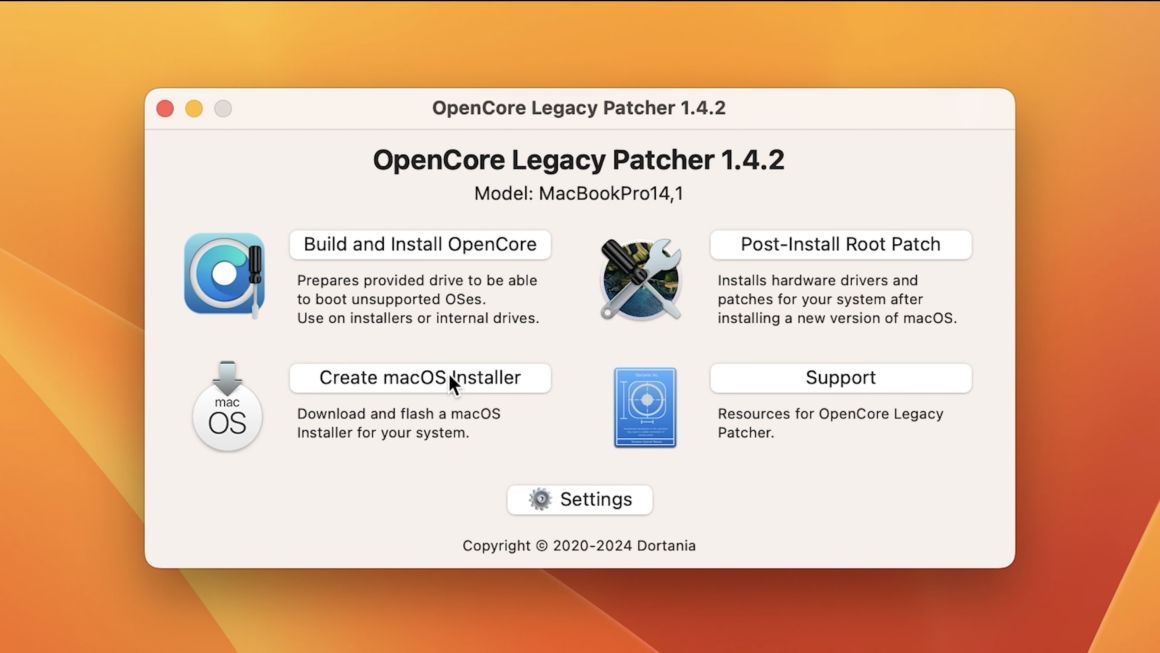1160x653 pixels.
Task: Open Post-Install Root Patch
Action: pyautogui.click(x=840, y=245)
